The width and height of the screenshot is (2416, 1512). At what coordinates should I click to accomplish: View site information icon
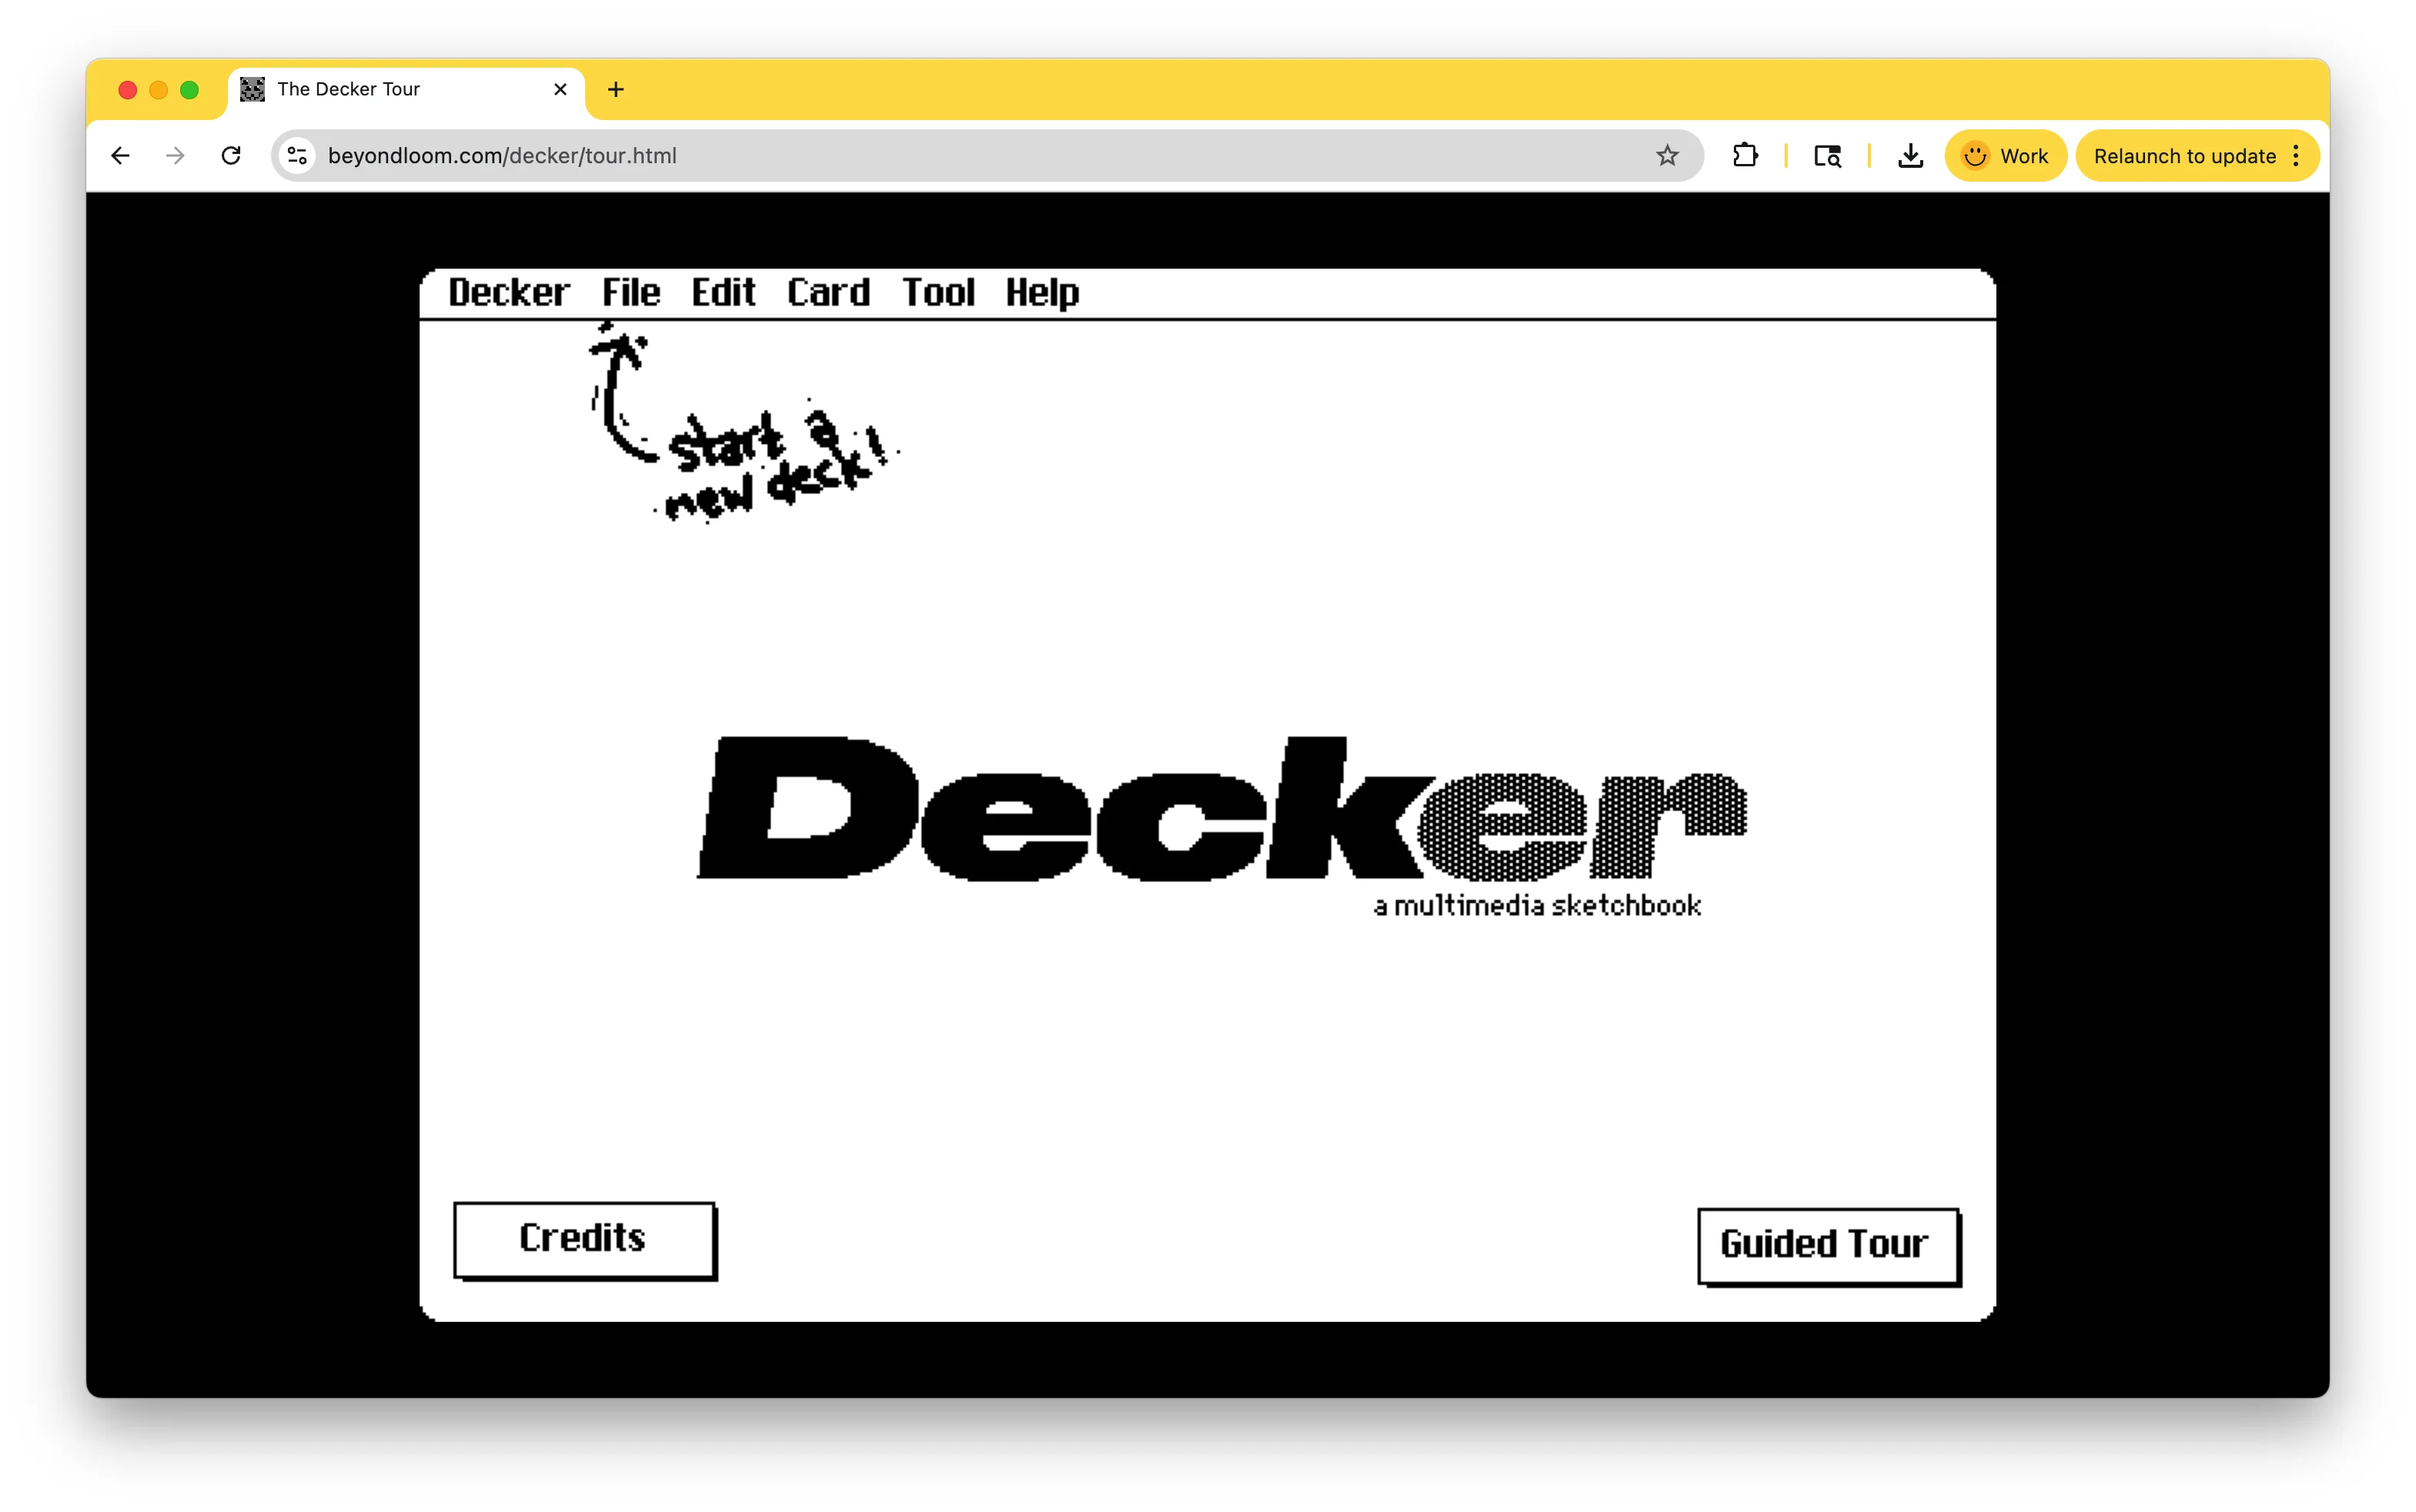(297, 156)
